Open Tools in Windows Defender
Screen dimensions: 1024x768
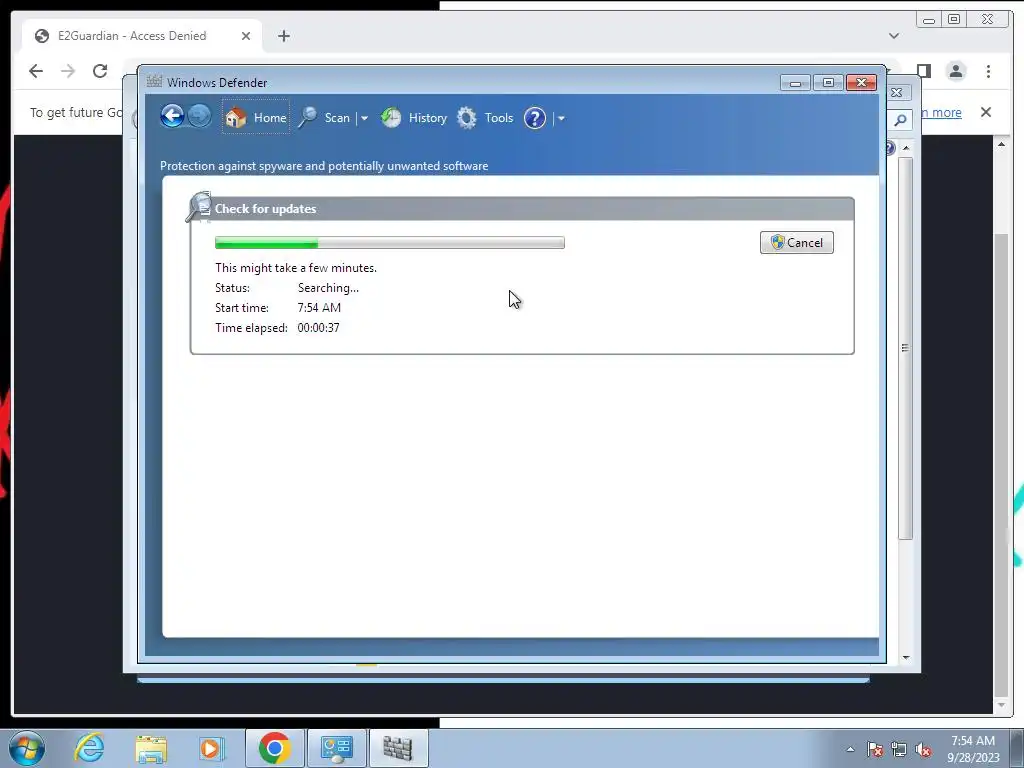(x=485, y=118)
